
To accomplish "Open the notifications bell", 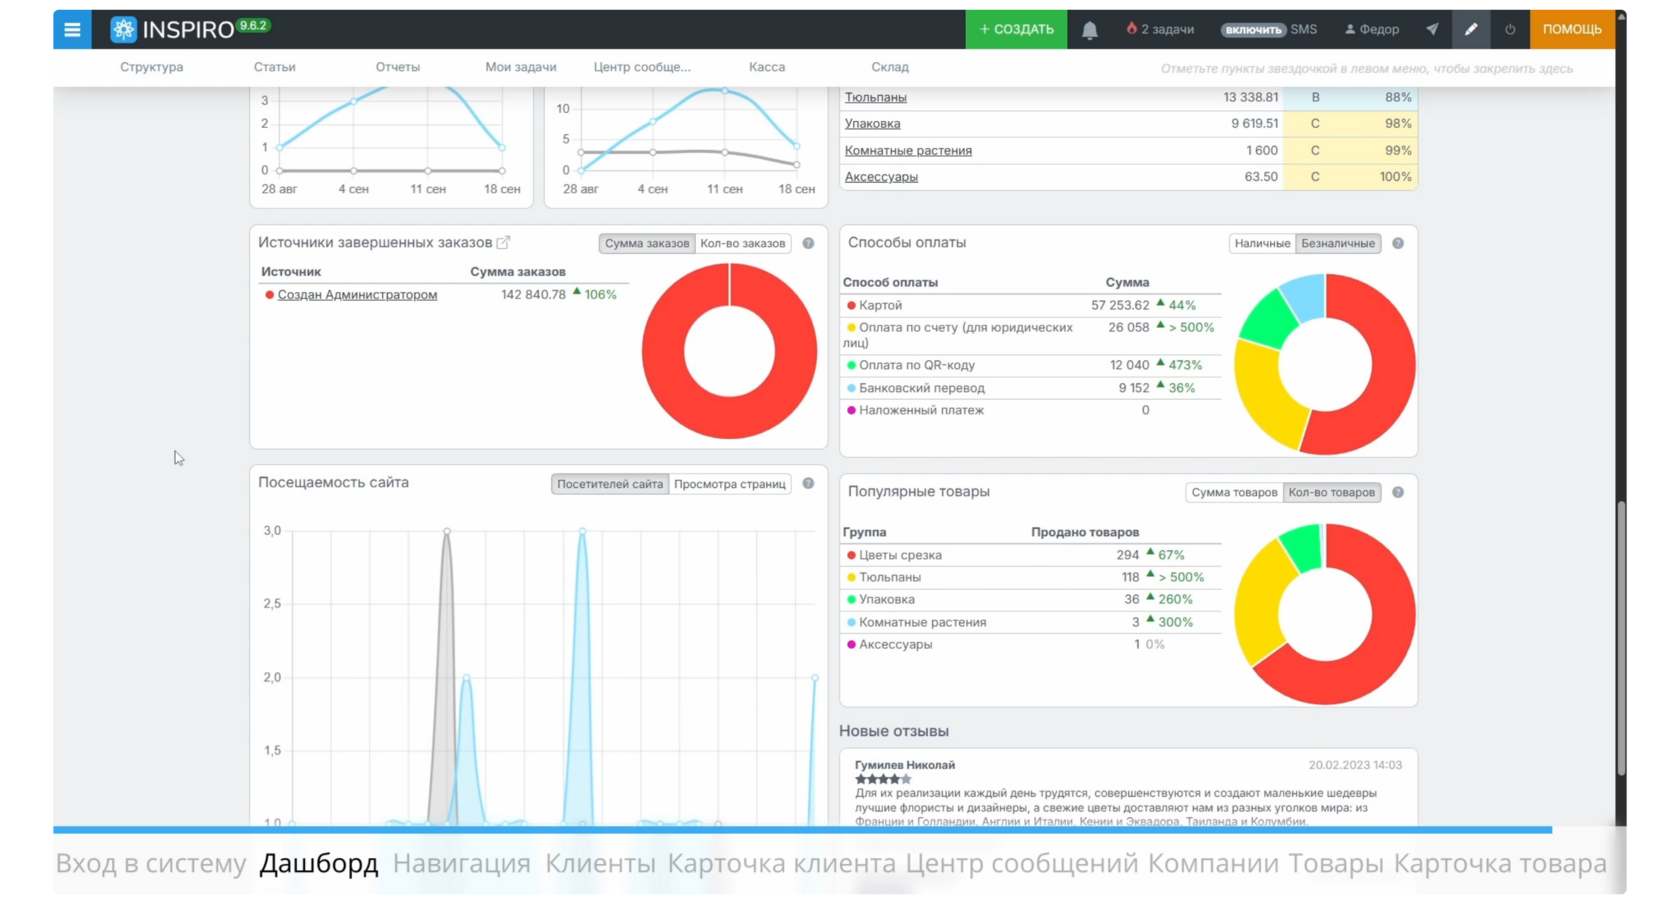I will tap(1089, 30).
